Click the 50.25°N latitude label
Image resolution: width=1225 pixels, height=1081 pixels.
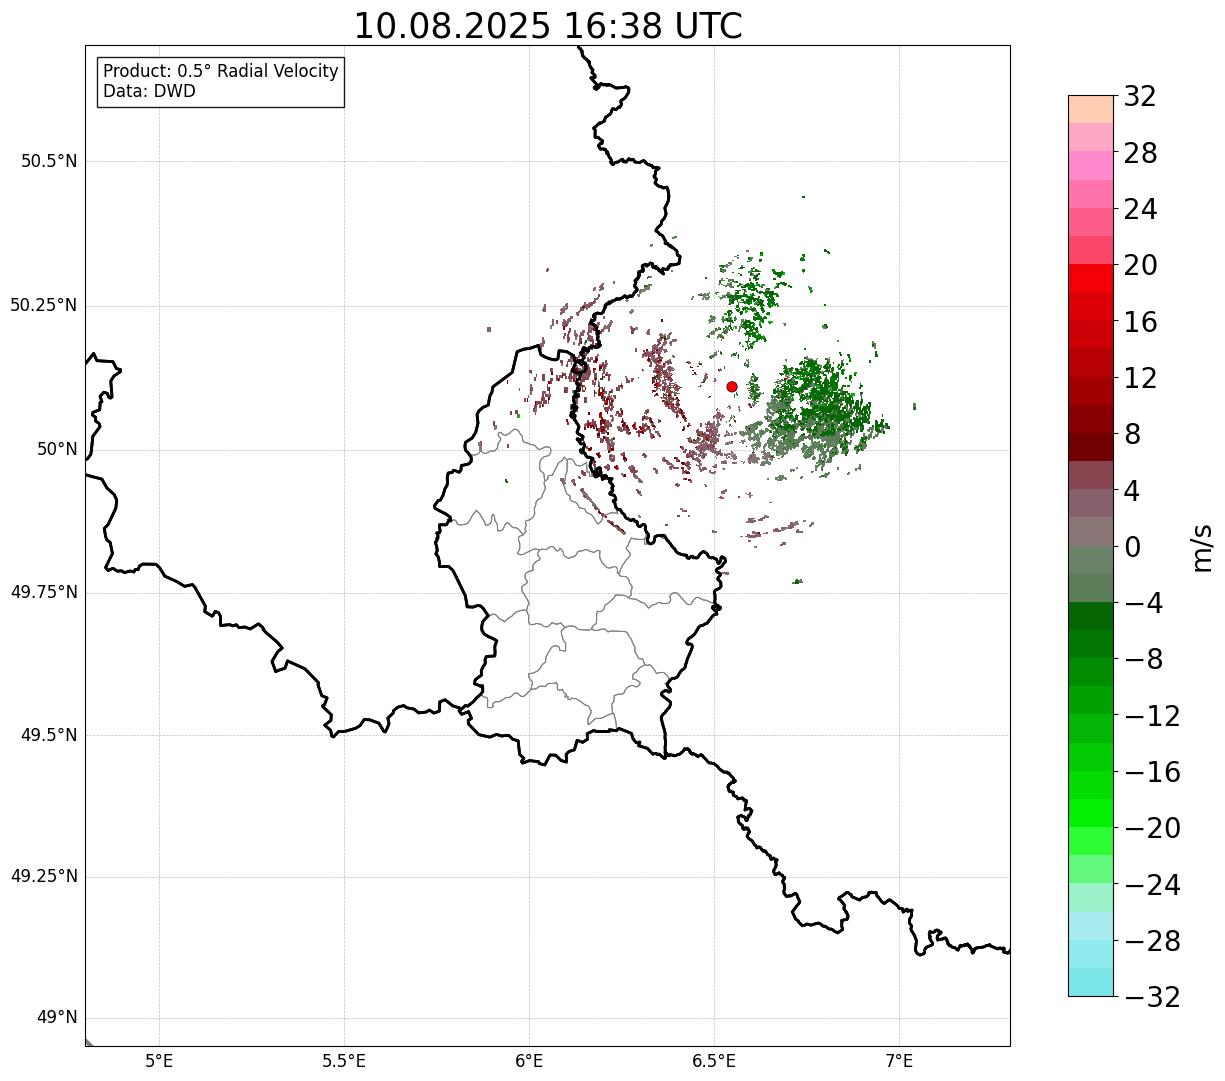pos(44,305)
